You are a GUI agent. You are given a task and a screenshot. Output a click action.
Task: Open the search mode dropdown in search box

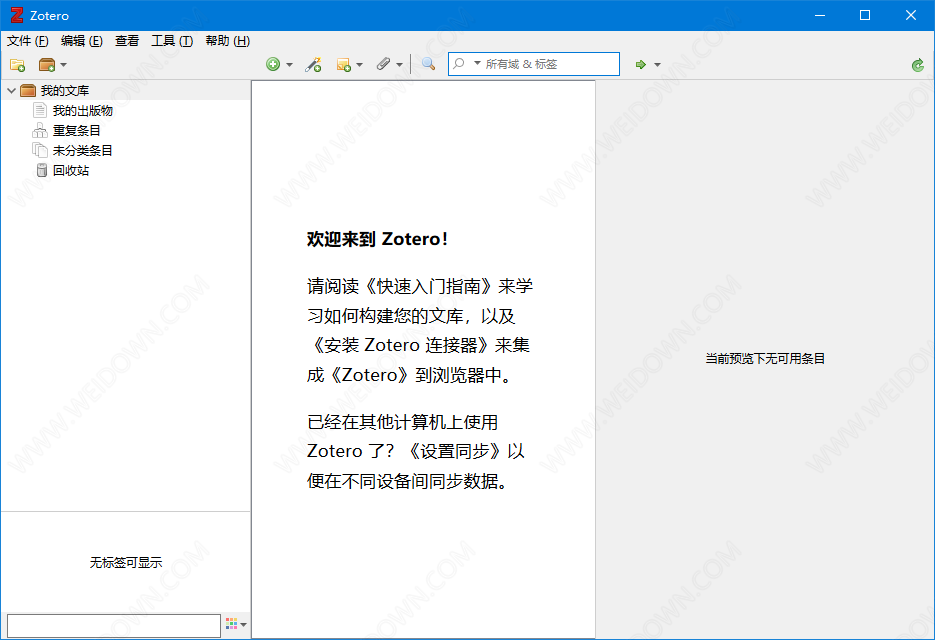coord(478,63)
